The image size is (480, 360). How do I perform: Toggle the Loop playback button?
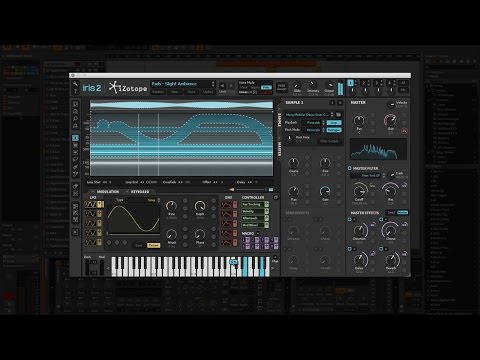tap(334, 123)
